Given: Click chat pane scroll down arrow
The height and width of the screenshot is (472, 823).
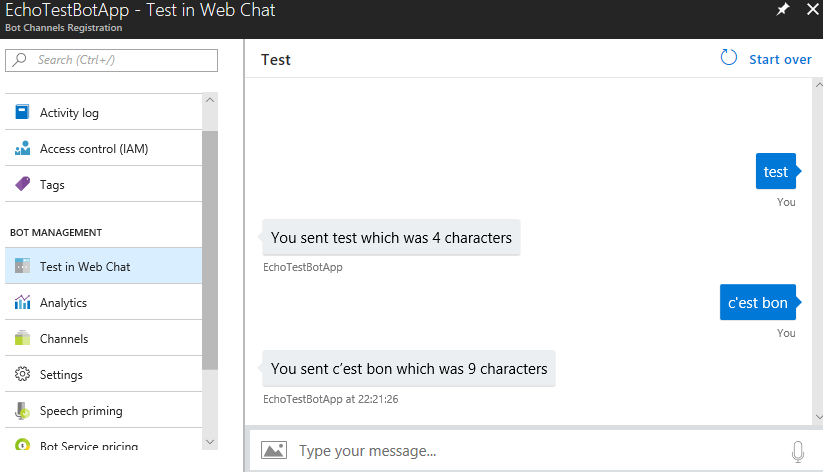Looking at the screenshot, I should click(818, 417).
